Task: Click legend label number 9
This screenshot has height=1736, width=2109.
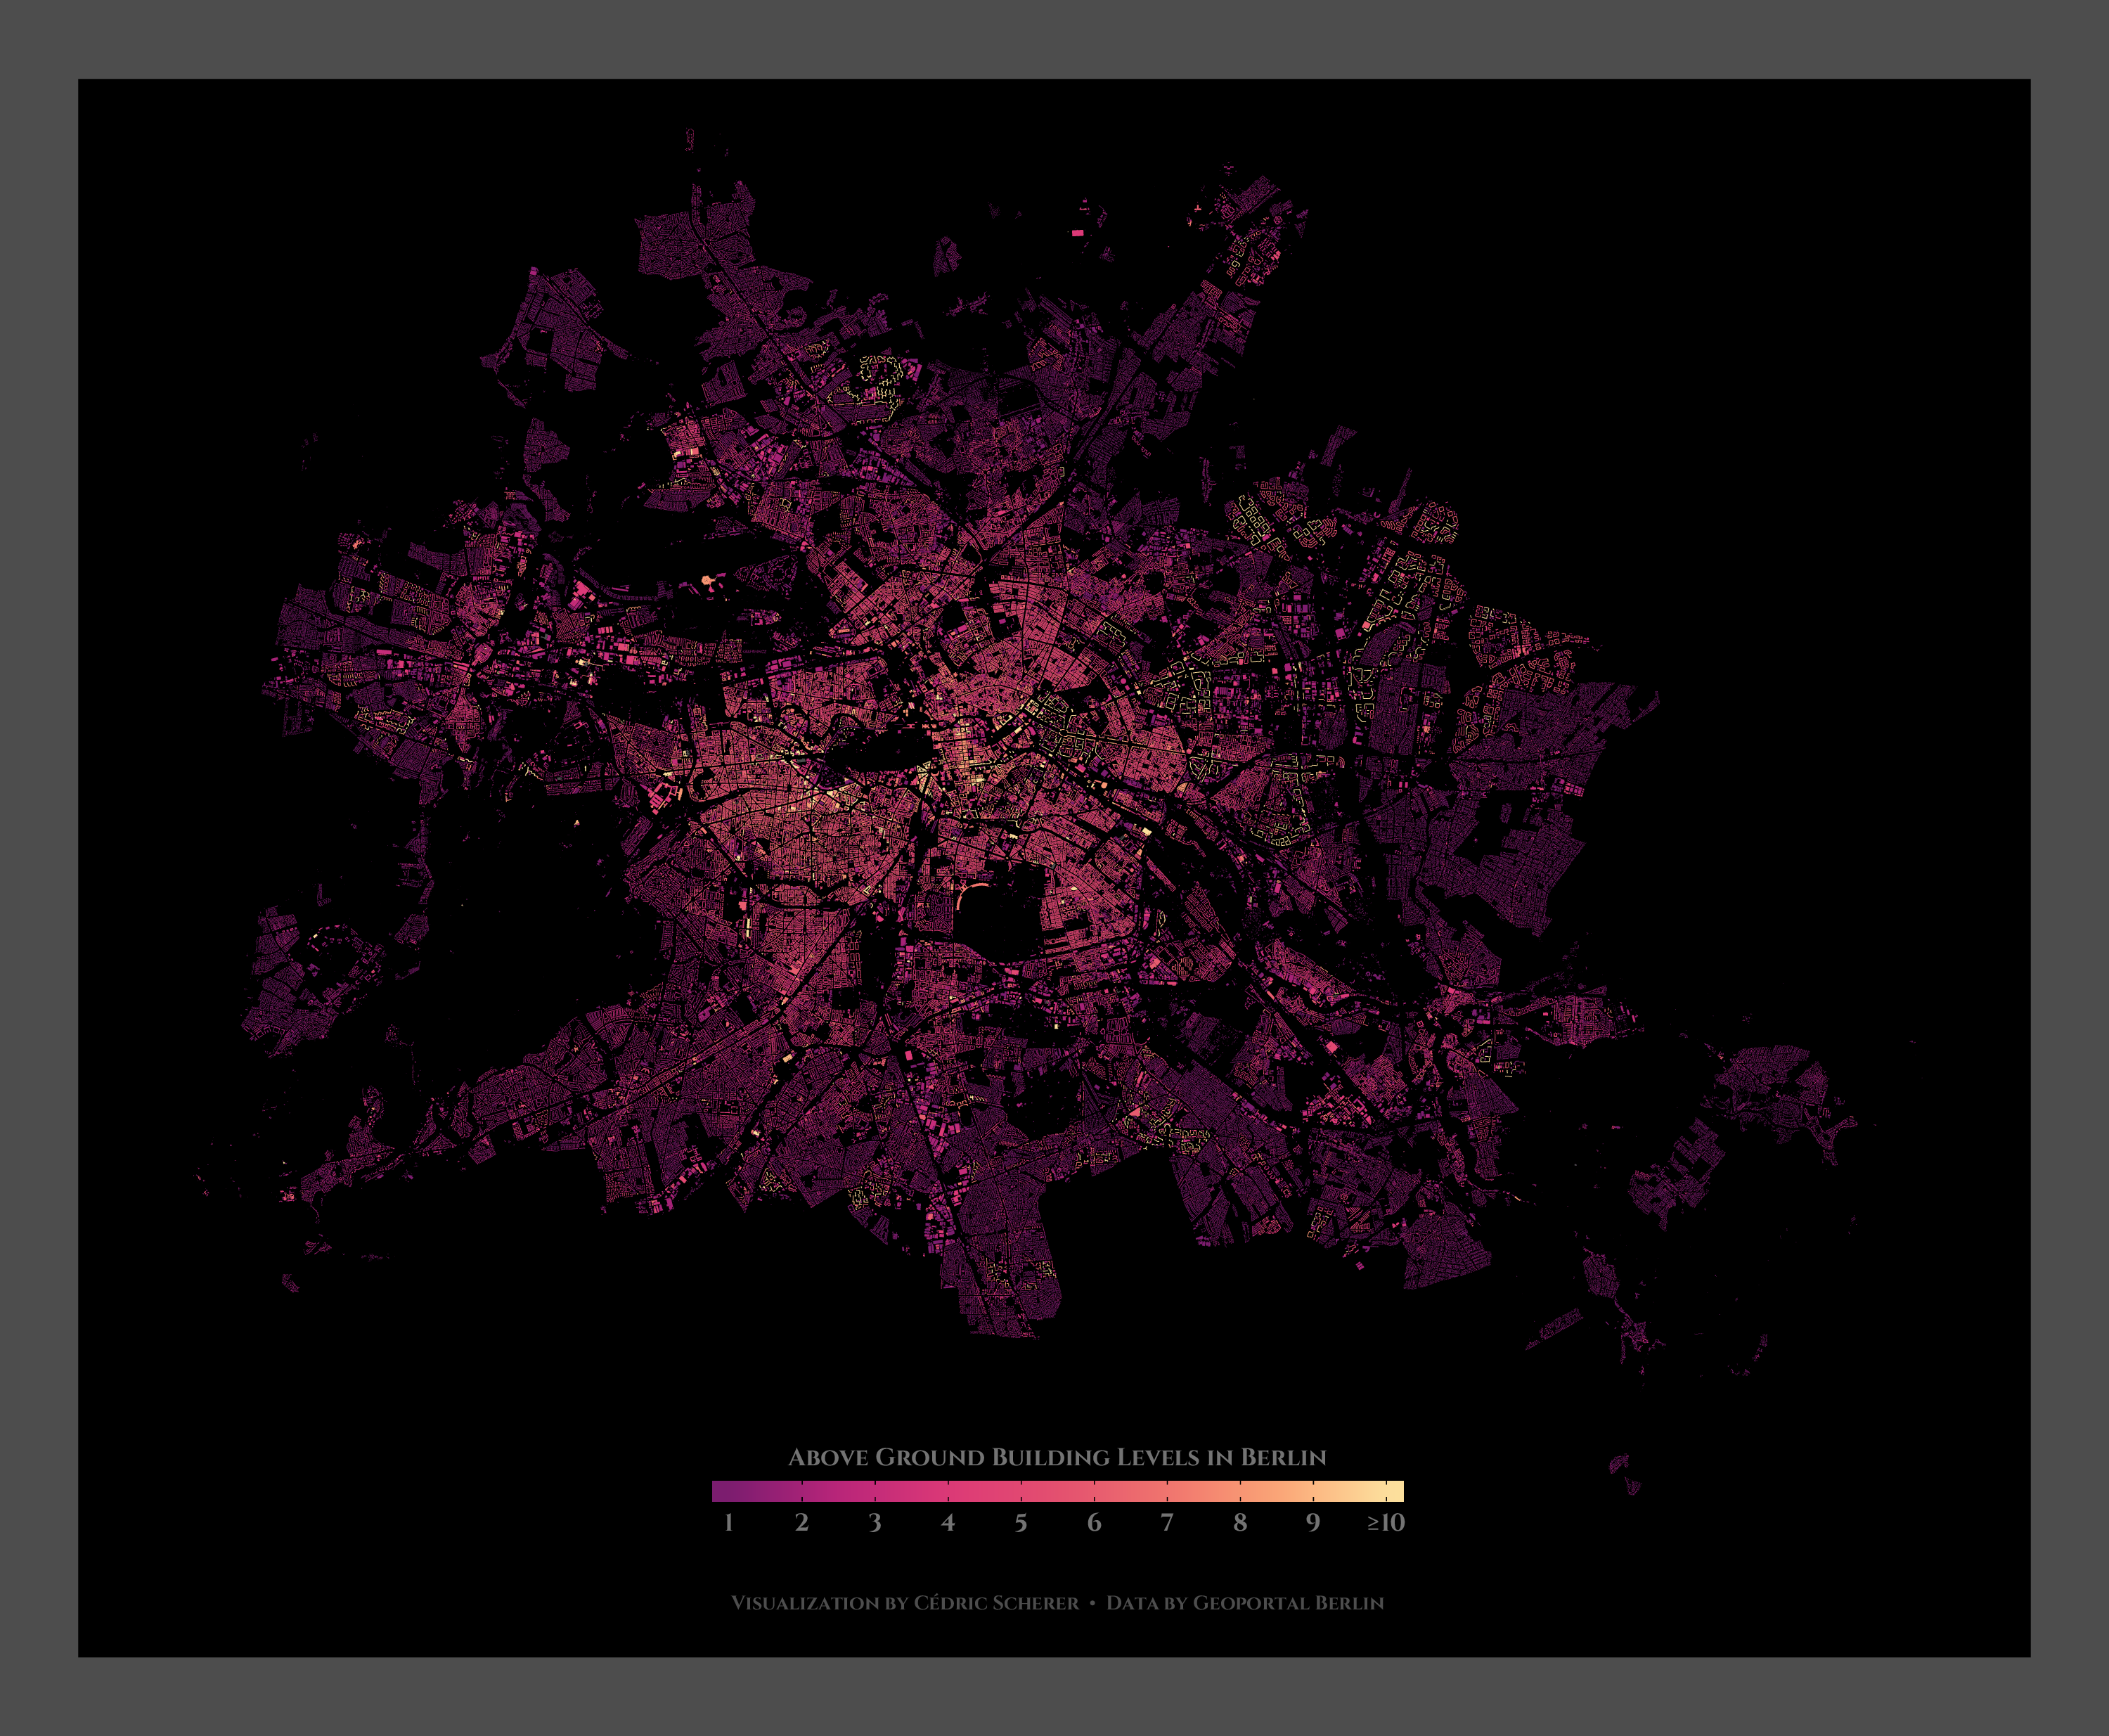Action: click(x=1313, y=1523)
